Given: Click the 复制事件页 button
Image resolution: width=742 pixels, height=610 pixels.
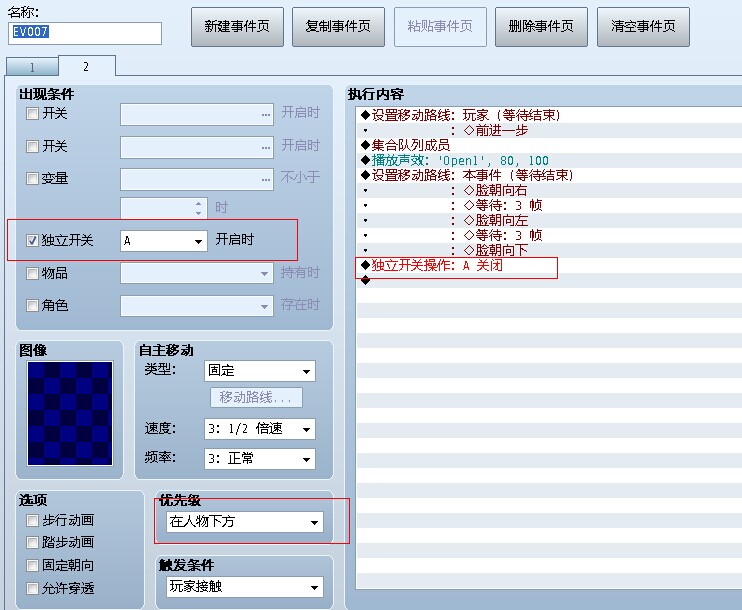Looking at the screenshot, I should (338, 27).
